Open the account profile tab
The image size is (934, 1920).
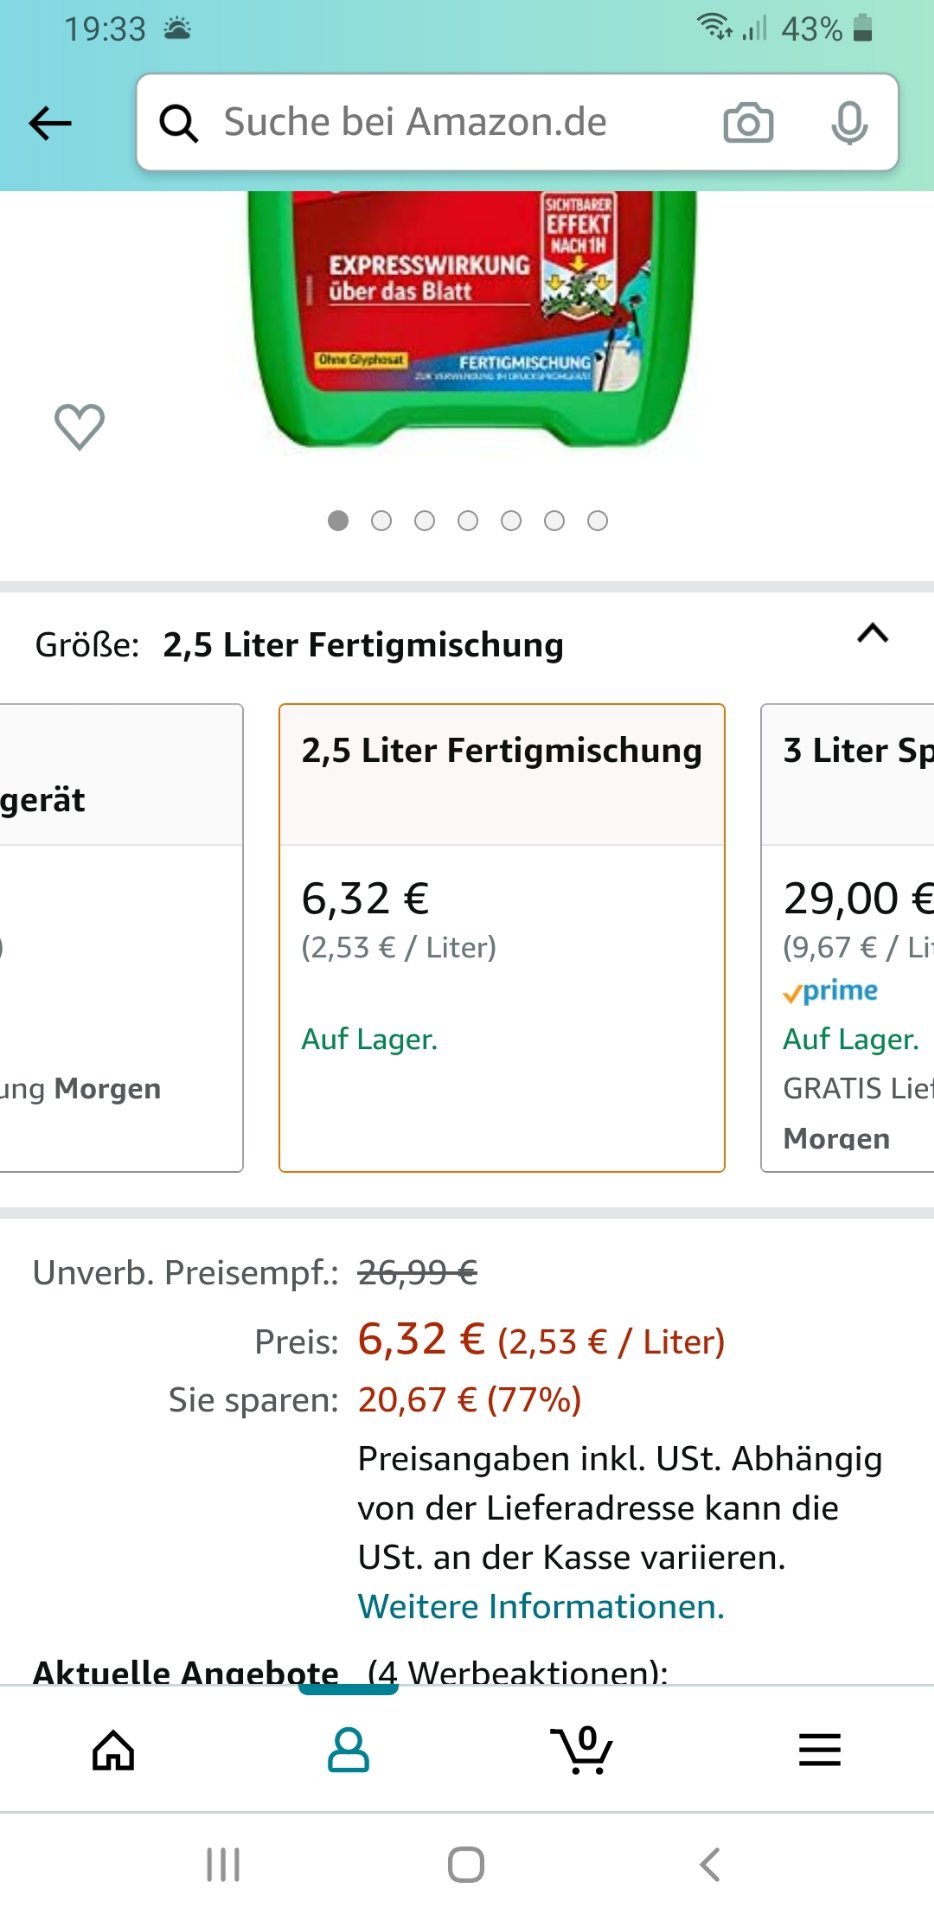point(348,1750)
